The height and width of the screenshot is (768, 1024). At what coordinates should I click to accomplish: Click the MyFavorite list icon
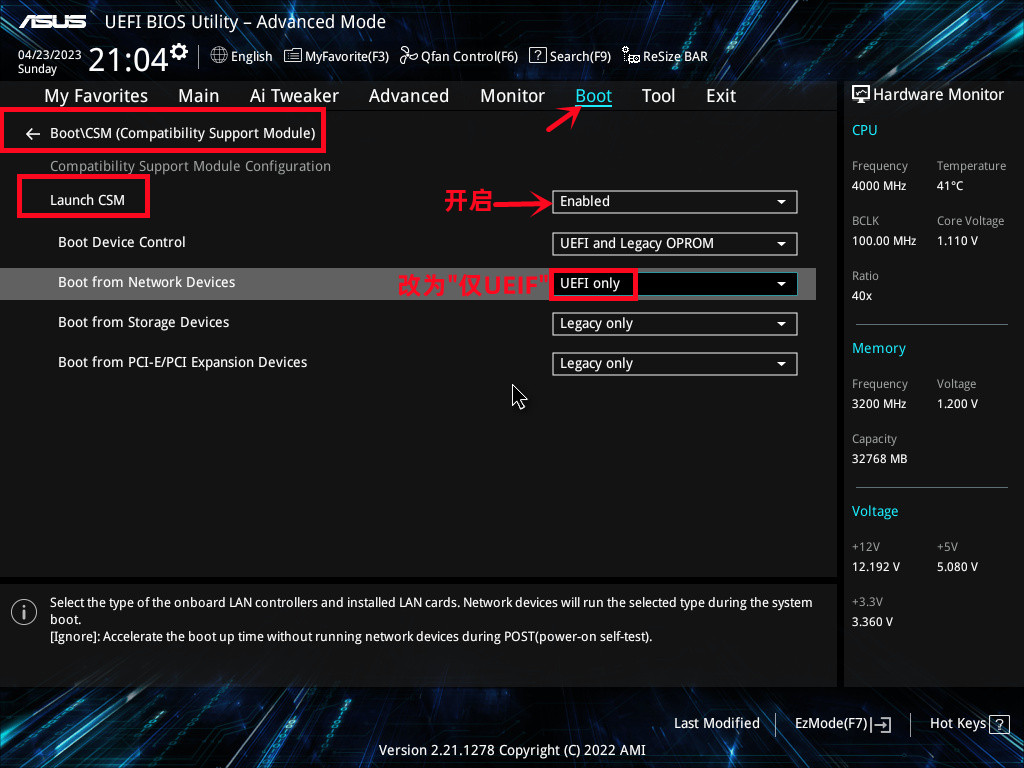point(293,56)
